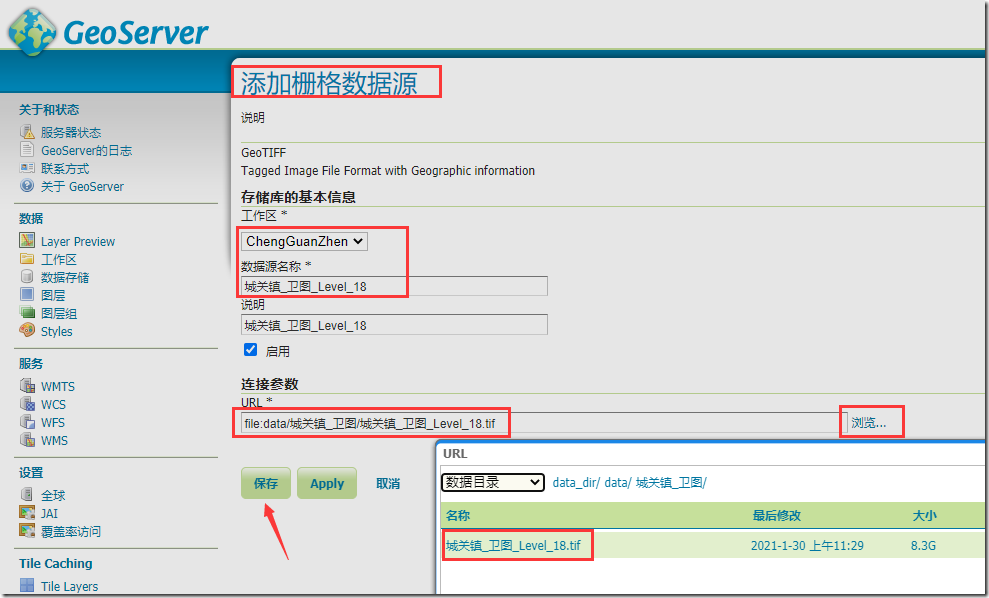Open the Styles page
The image size is (989, 598).
point(56,331)
